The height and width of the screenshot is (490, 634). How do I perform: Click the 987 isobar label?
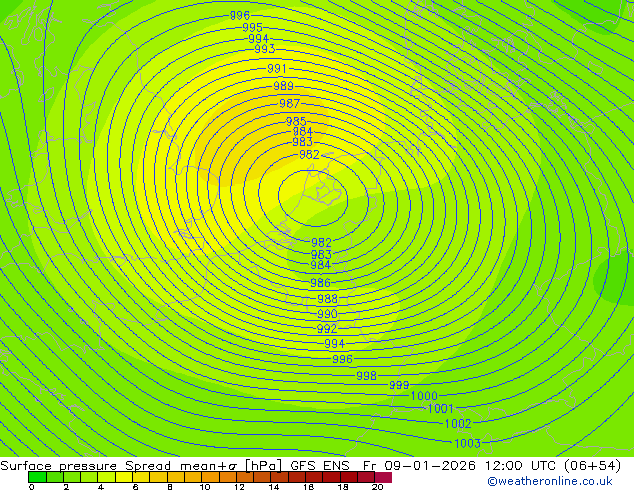[x=290, y=103]
